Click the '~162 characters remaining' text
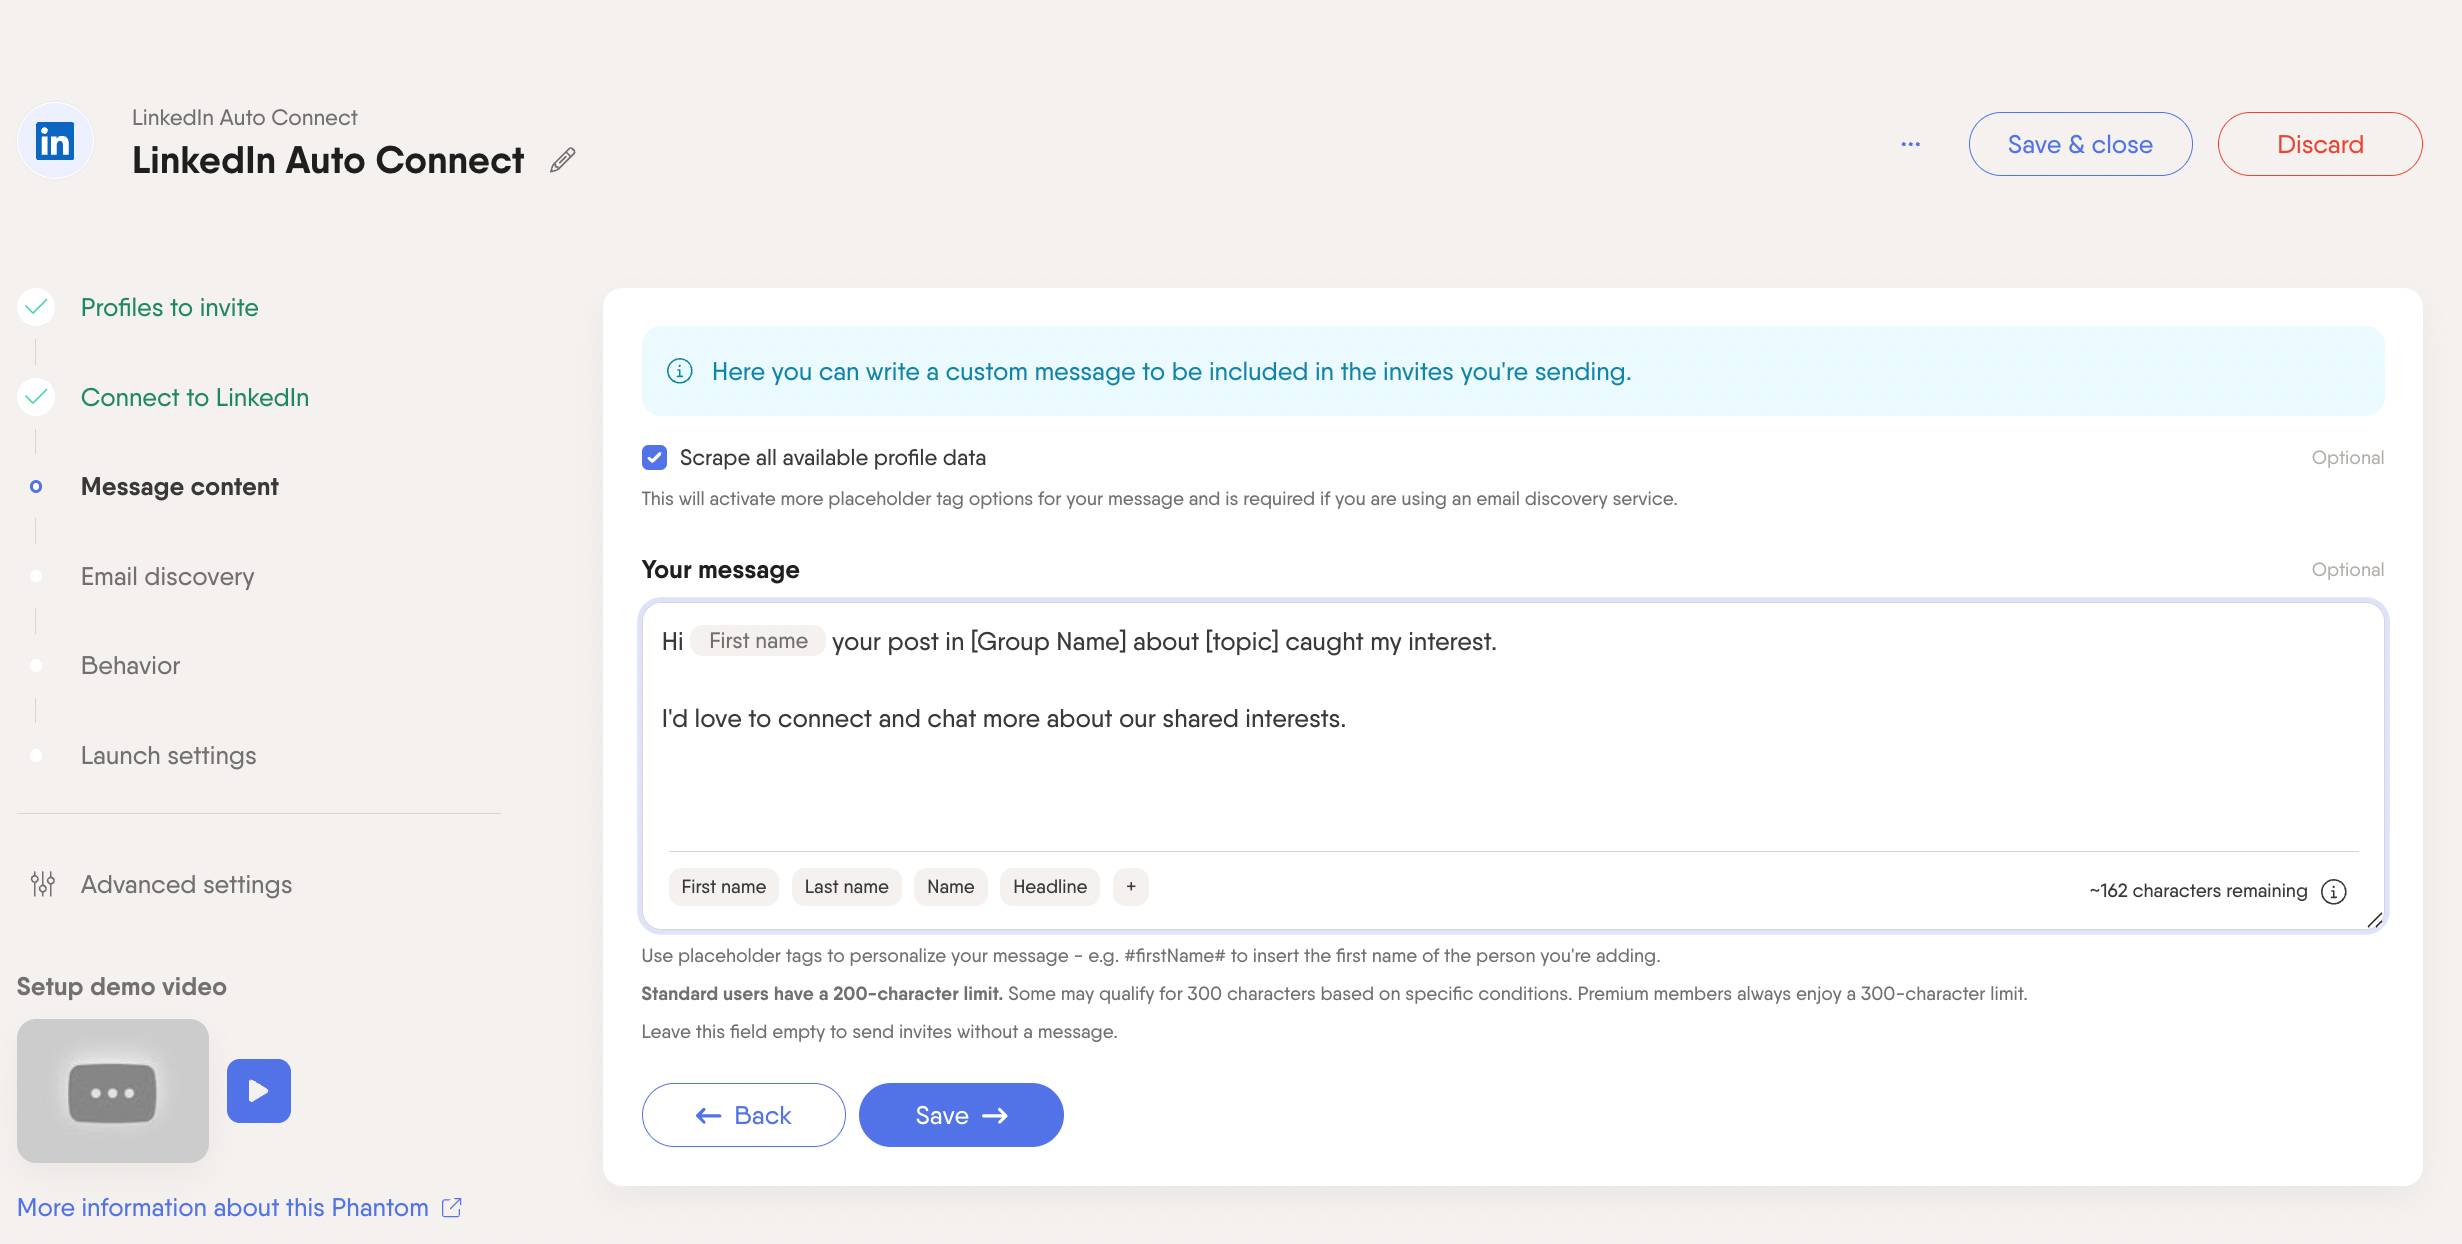 [2198, 891]
